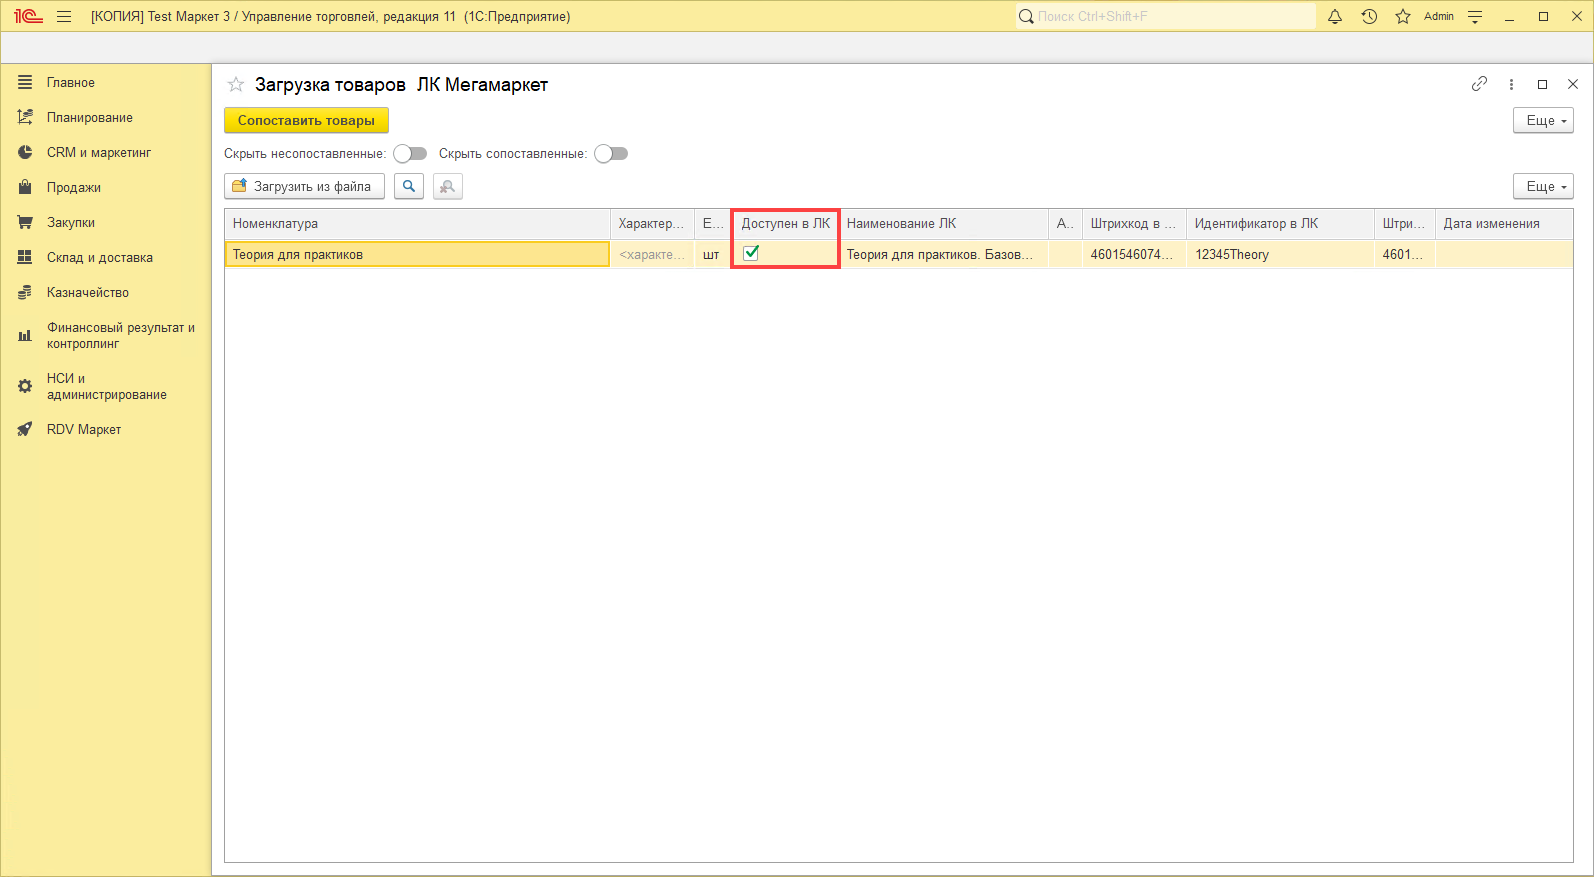Select cell 12345Theory
This screenshot has width=1594, height=877.
tap(1280, 254)
